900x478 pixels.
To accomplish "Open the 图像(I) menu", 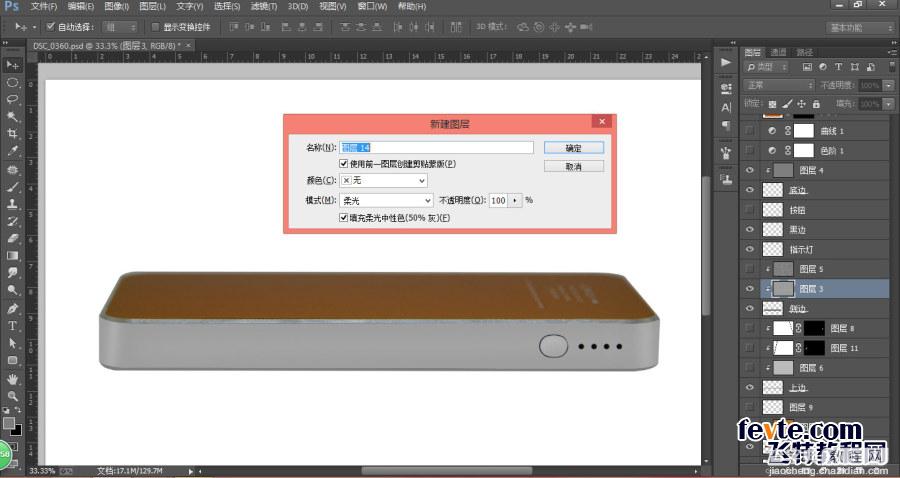I will [117, 7].
